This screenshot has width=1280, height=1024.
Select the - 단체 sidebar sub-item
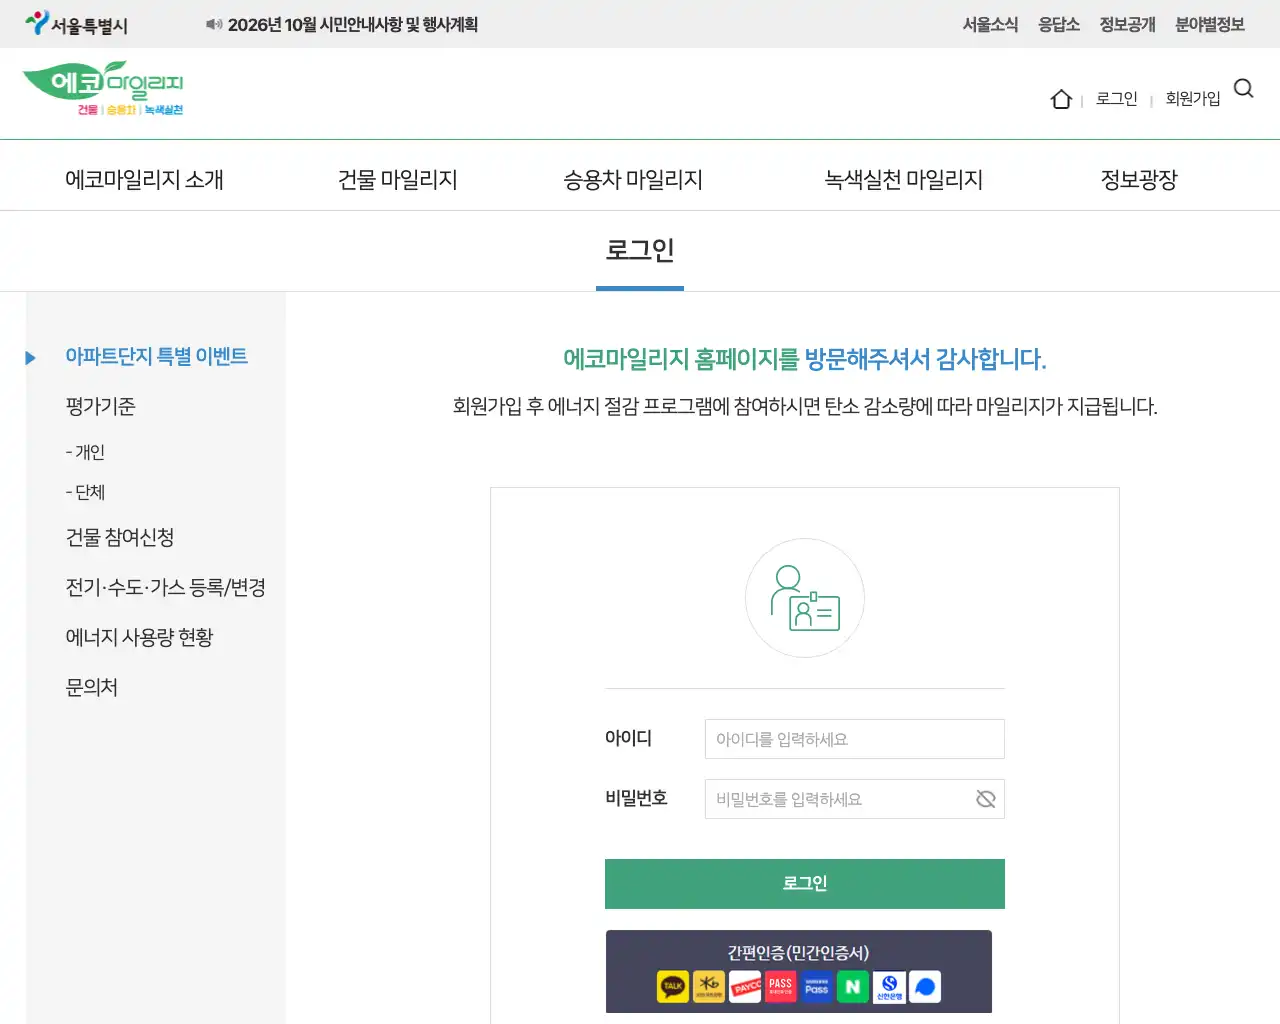(85, 493)
